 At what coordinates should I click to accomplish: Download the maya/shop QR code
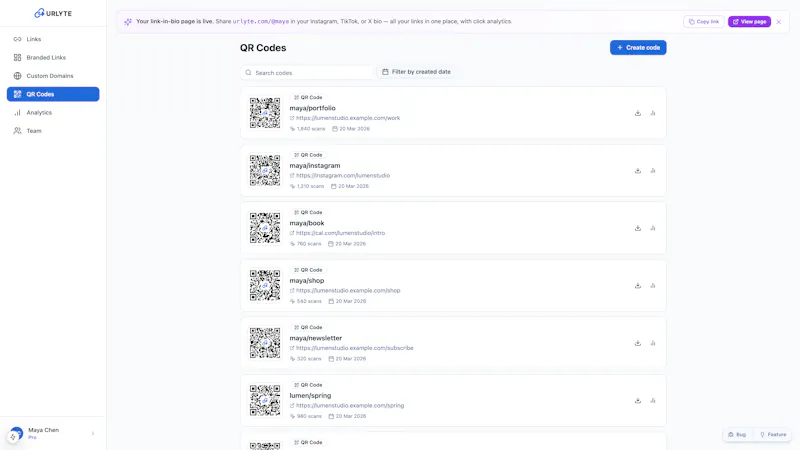638,286
